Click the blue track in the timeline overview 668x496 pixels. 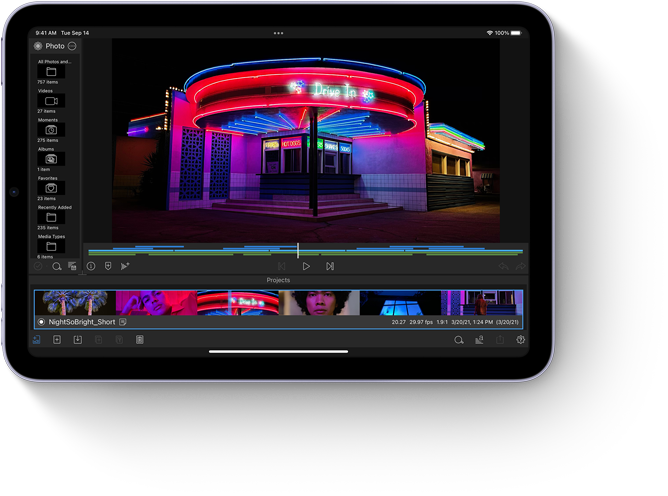[305, 250]
